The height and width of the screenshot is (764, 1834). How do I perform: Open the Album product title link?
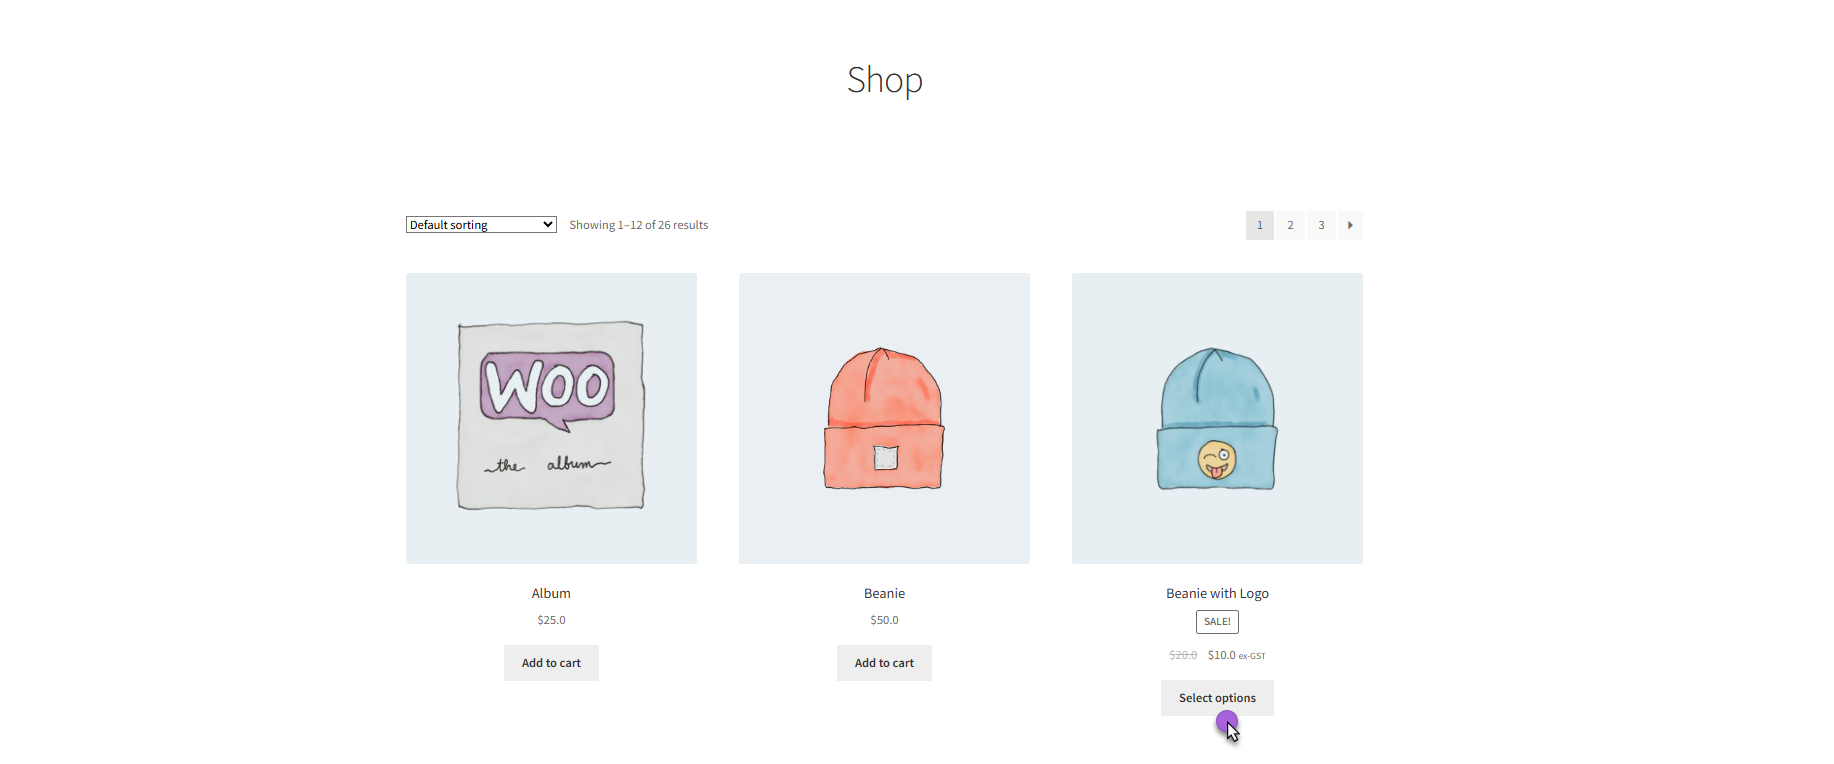(x=551, y=593)
